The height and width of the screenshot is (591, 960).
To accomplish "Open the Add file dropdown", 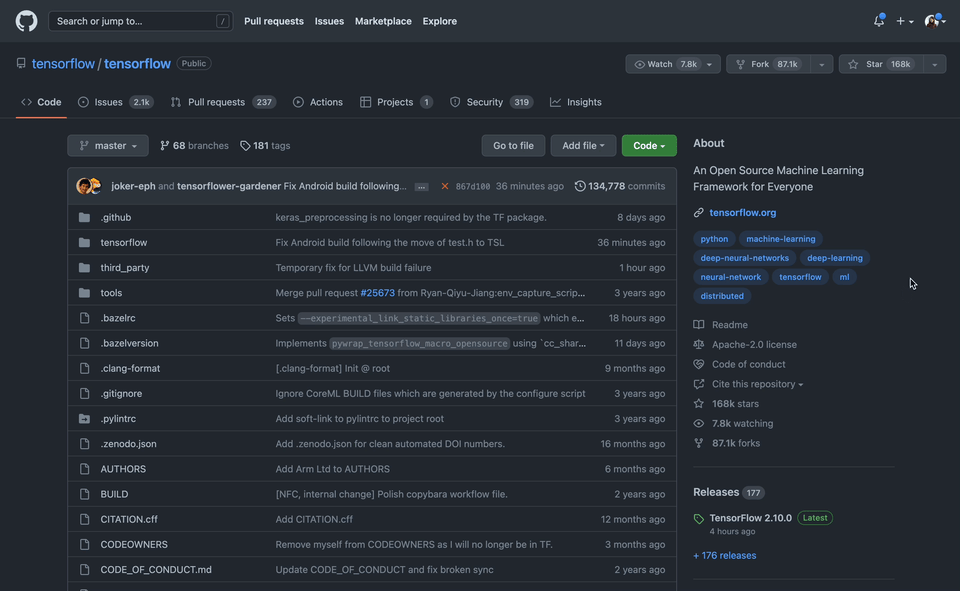I will 584,146.
